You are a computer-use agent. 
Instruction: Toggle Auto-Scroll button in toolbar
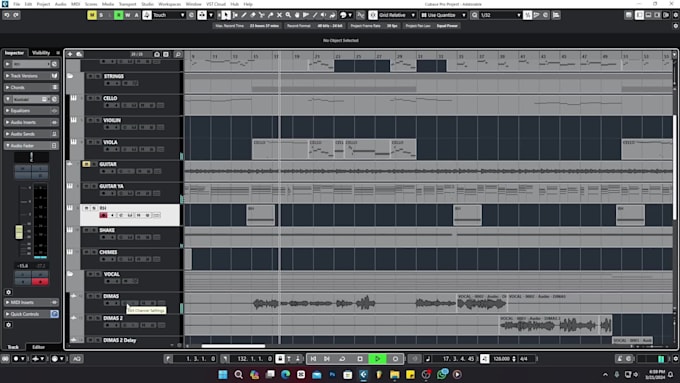tap(202, 15)
